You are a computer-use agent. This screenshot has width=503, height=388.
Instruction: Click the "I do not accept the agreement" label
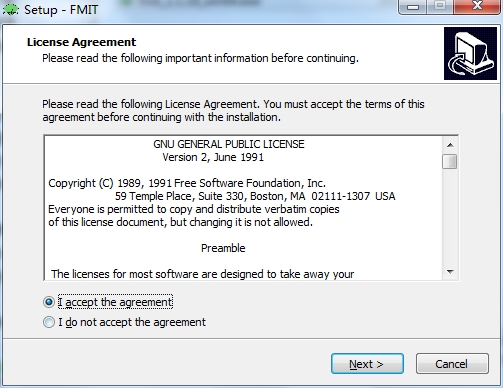tap(132, 322)
